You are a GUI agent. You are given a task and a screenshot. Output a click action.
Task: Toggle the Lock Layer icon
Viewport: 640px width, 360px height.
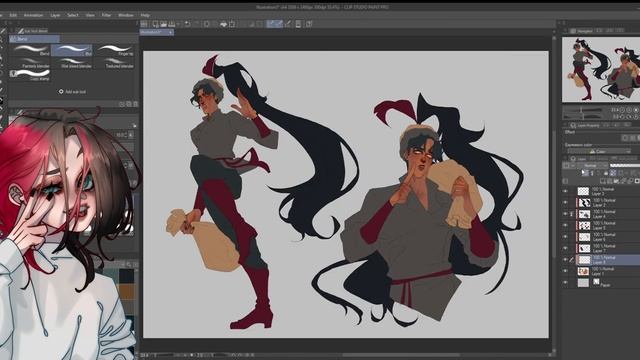[x=606, y=173]
